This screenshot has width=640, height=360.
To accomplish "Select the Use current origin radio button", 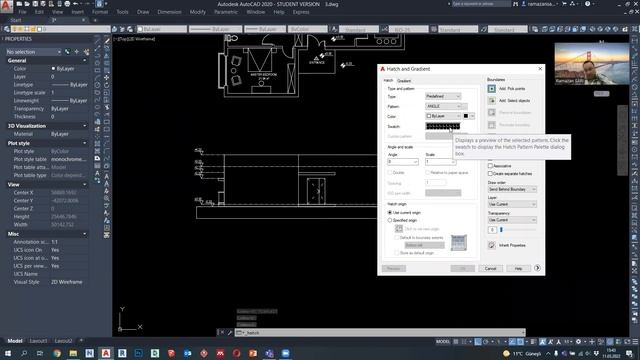I will click(390, 213).
